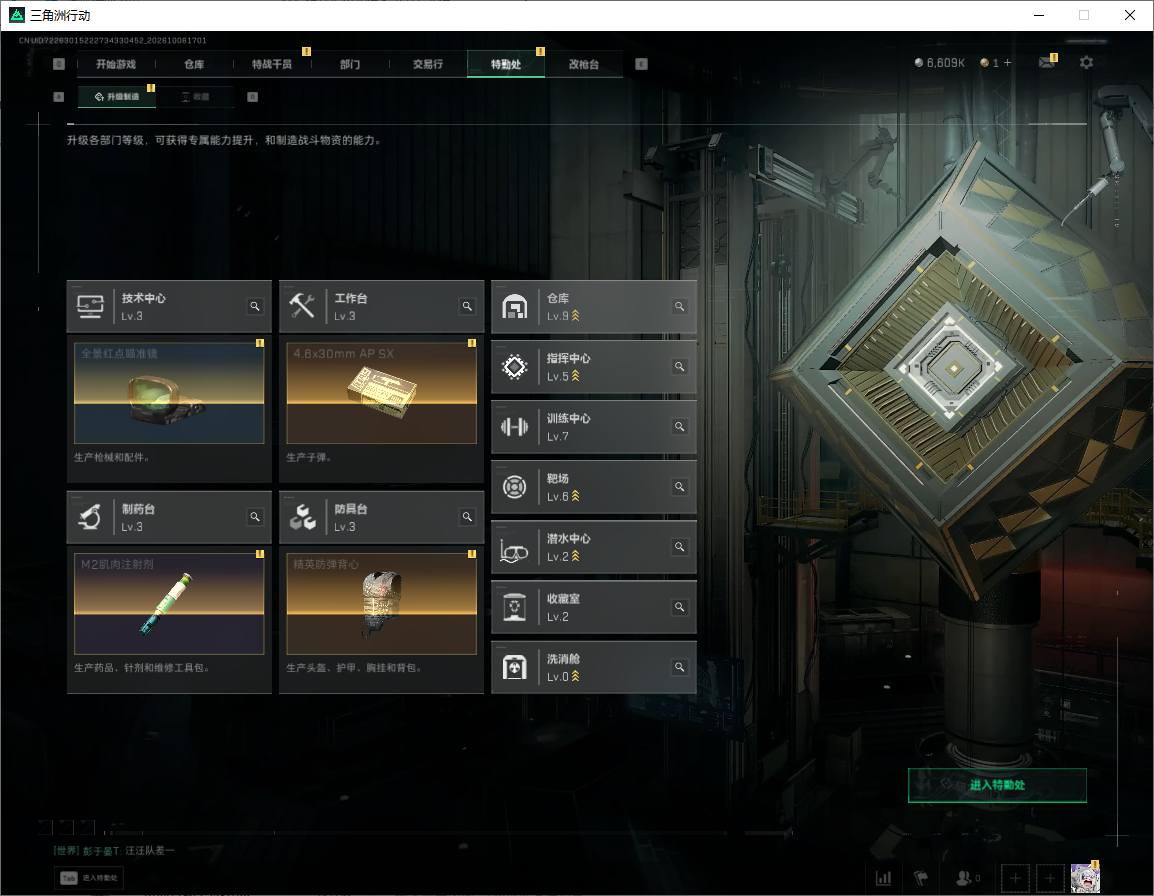Screen dimensions: 1154x896
Task: Switch to the 特战干员 tab
Action: pyautogui.click(x=272, y=64)
